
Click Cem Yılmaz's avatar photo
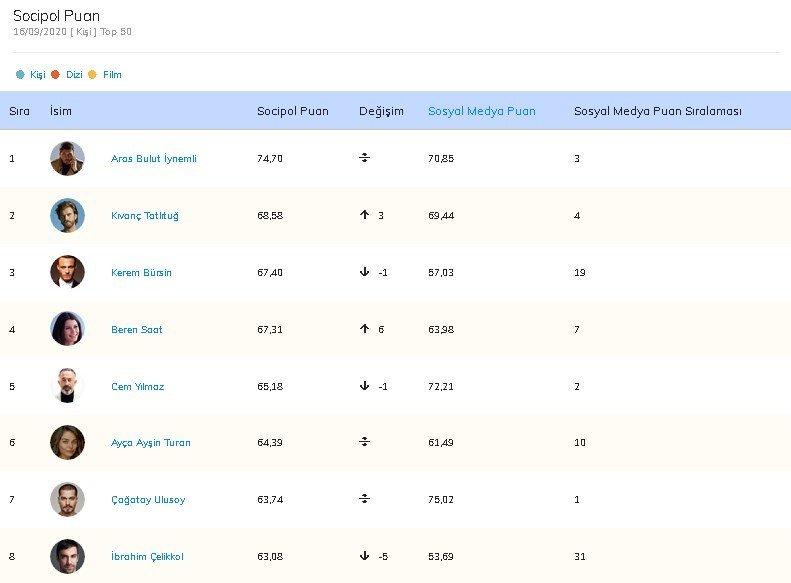(67, 386)
